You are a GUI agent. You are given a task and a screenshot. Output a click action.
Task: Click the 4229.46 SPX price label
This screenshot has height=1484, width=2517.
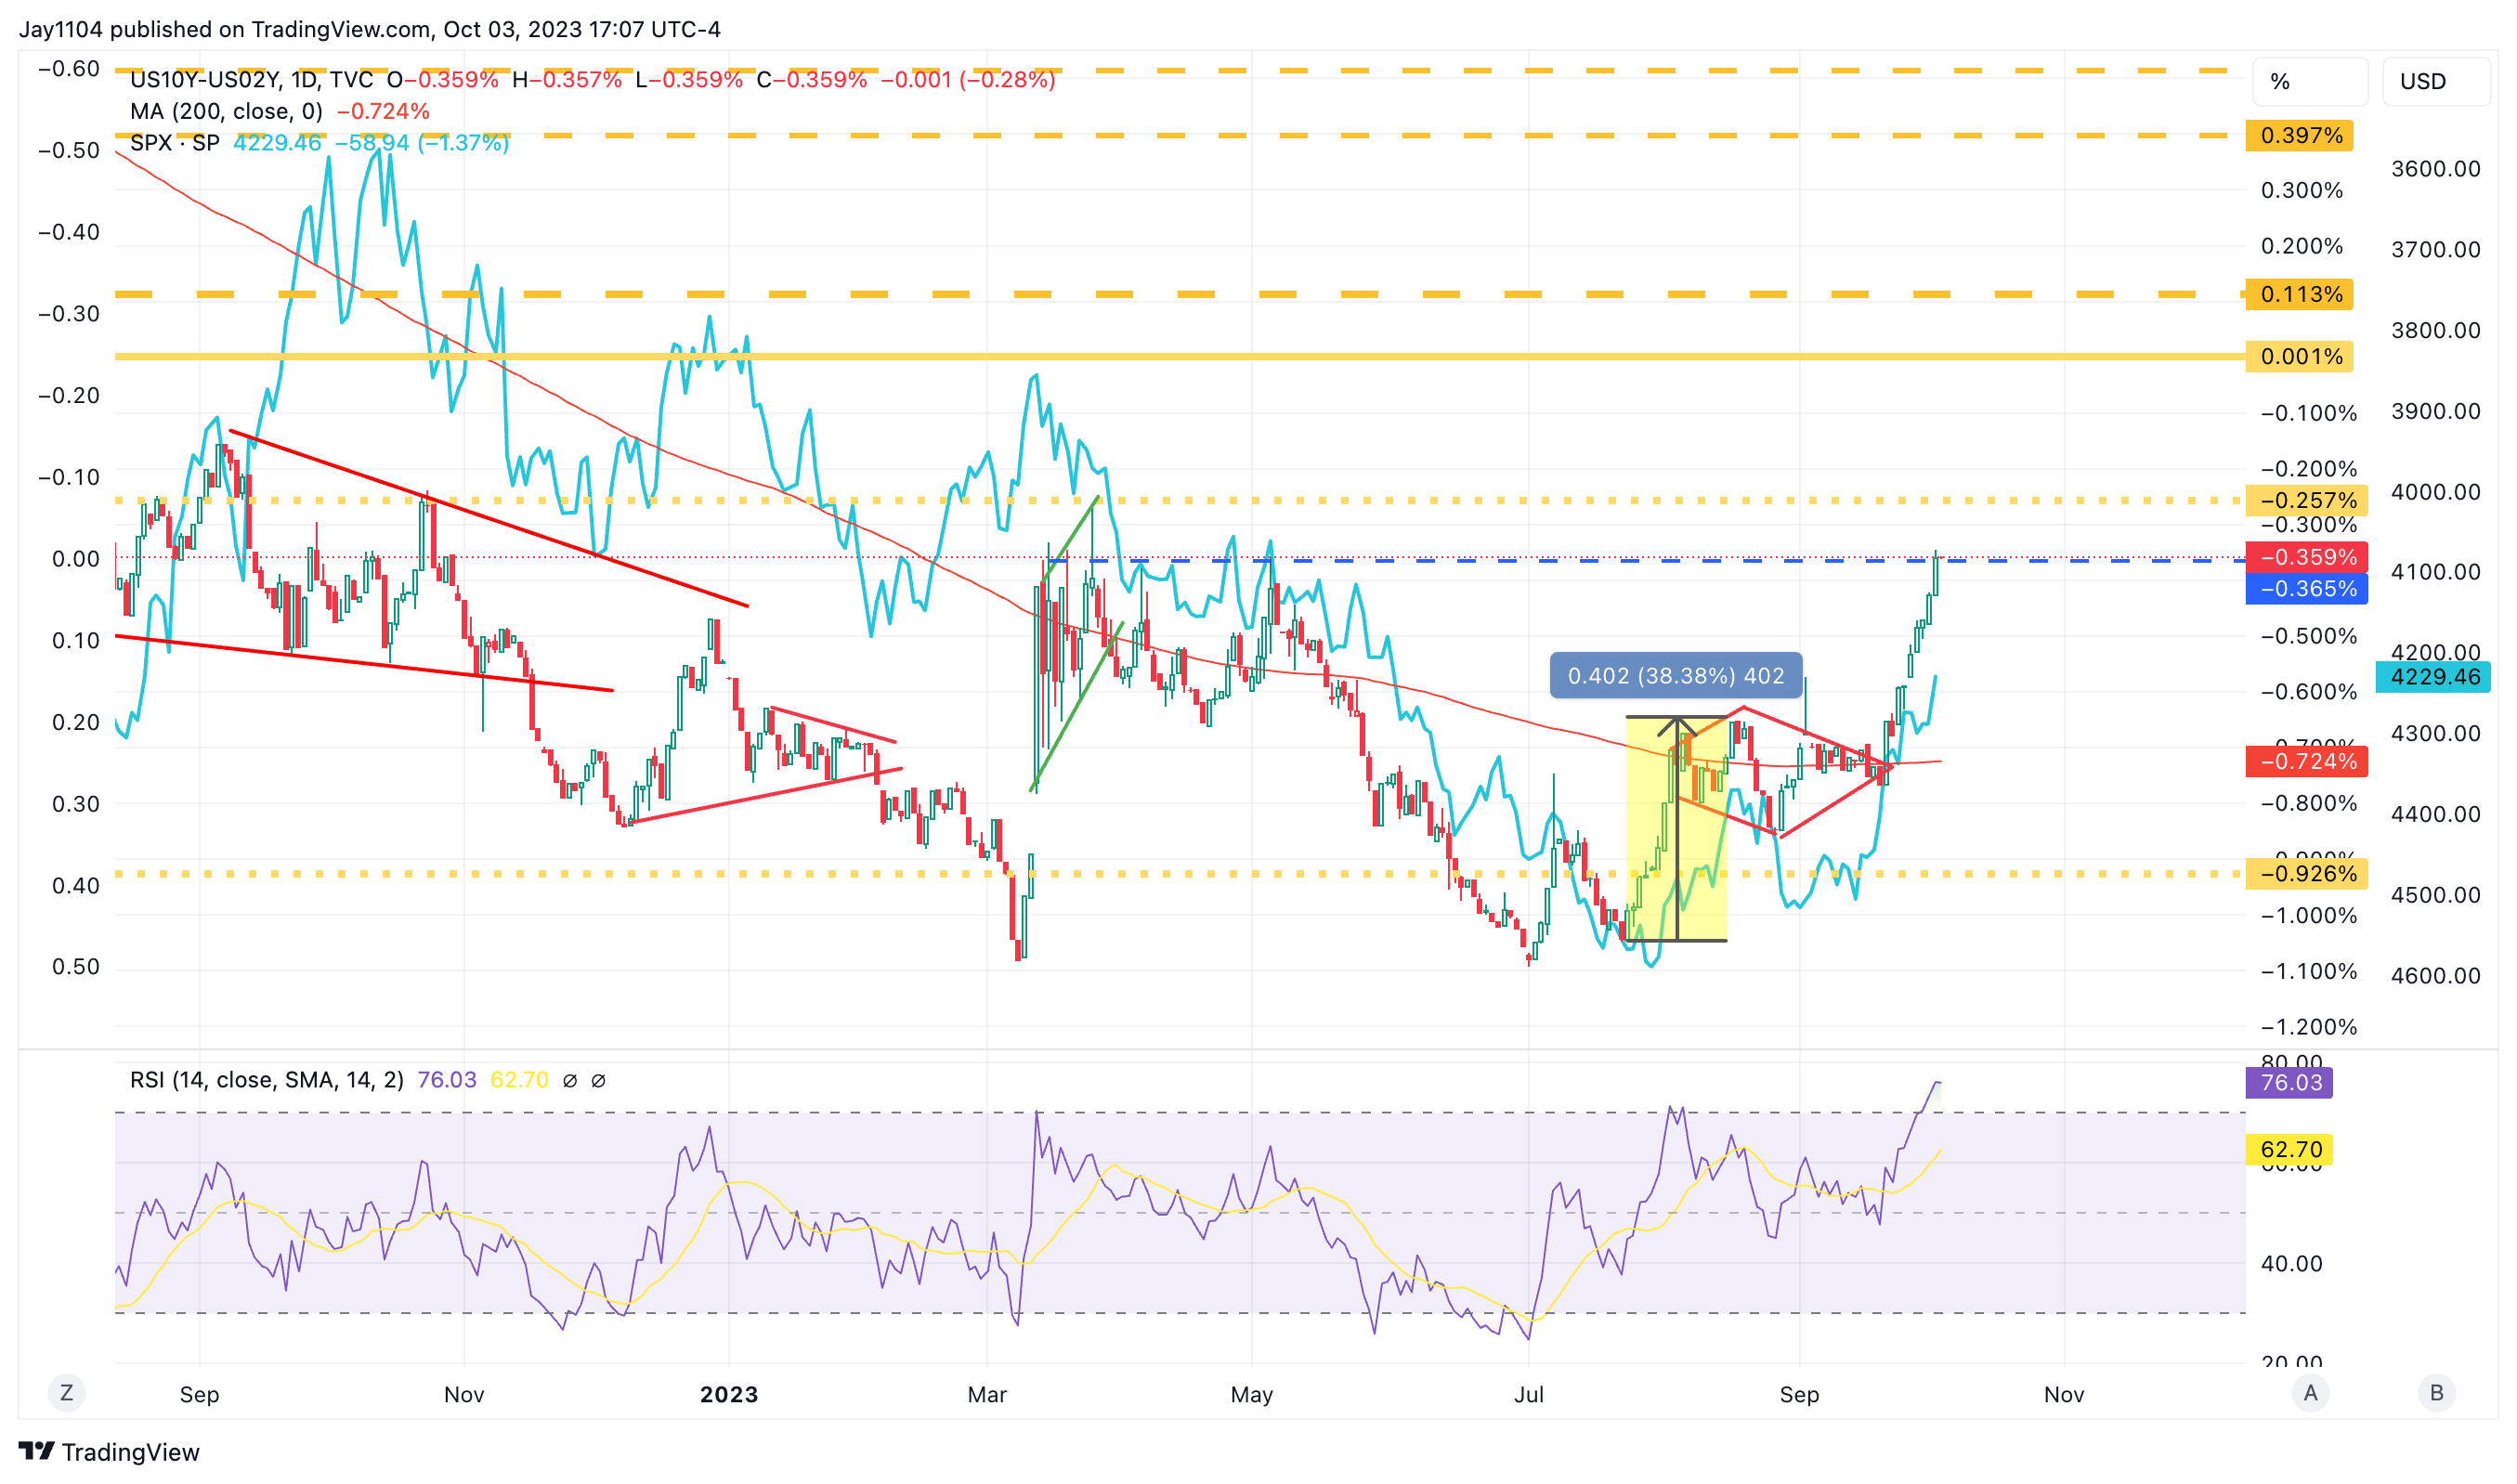[2432, 677]
